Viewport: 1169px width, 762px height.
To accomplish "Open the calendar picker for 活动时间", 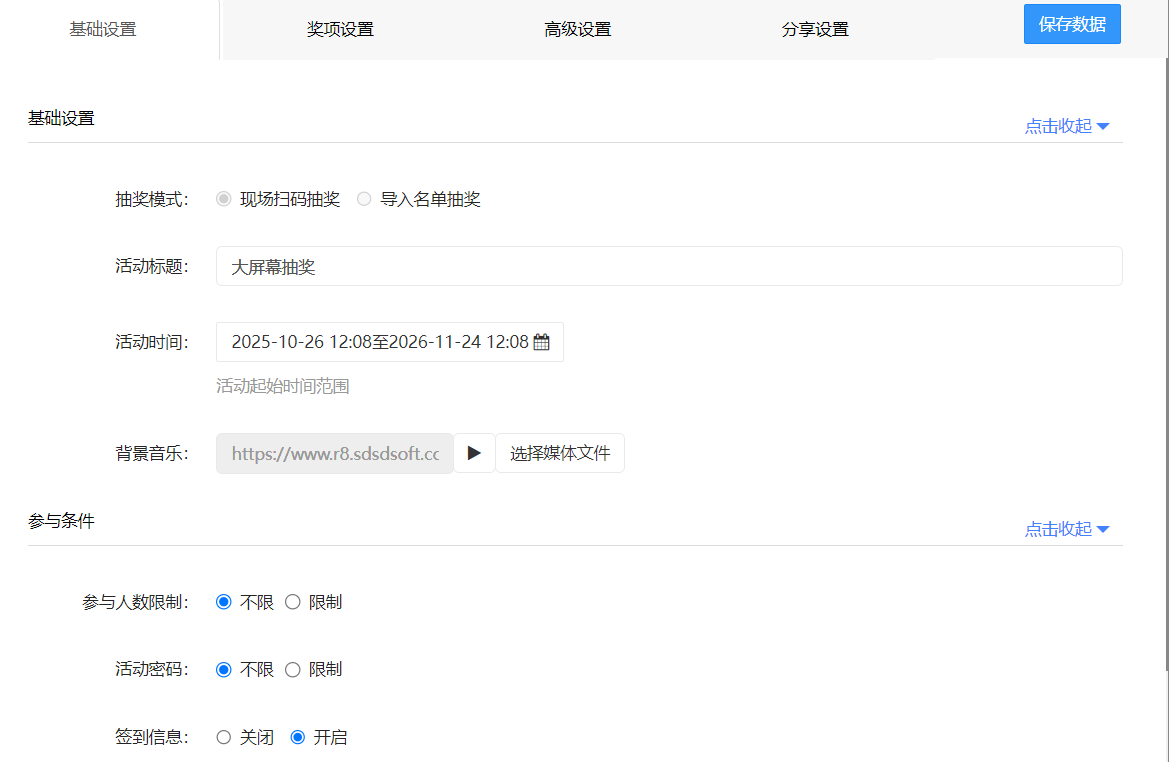I will coord(541,341).
